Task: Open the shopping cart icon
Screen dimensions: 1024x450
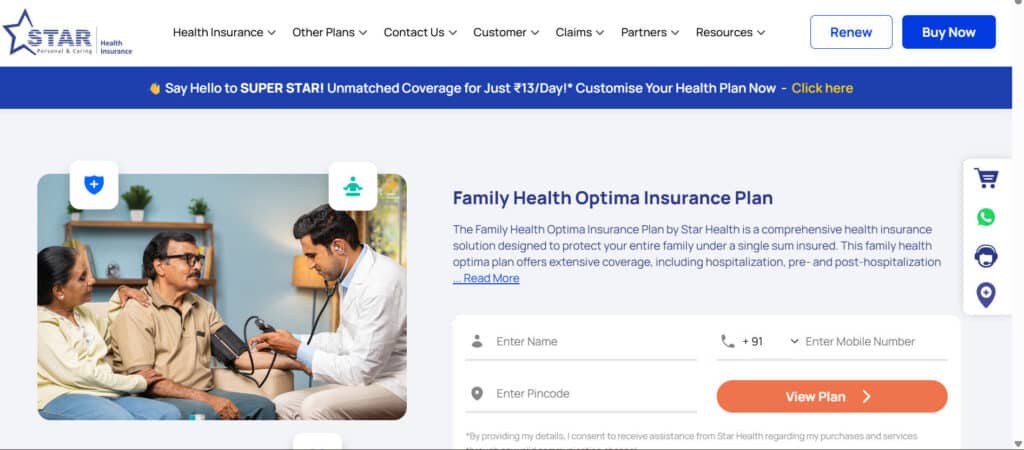Action: click(x=986, y=179)
